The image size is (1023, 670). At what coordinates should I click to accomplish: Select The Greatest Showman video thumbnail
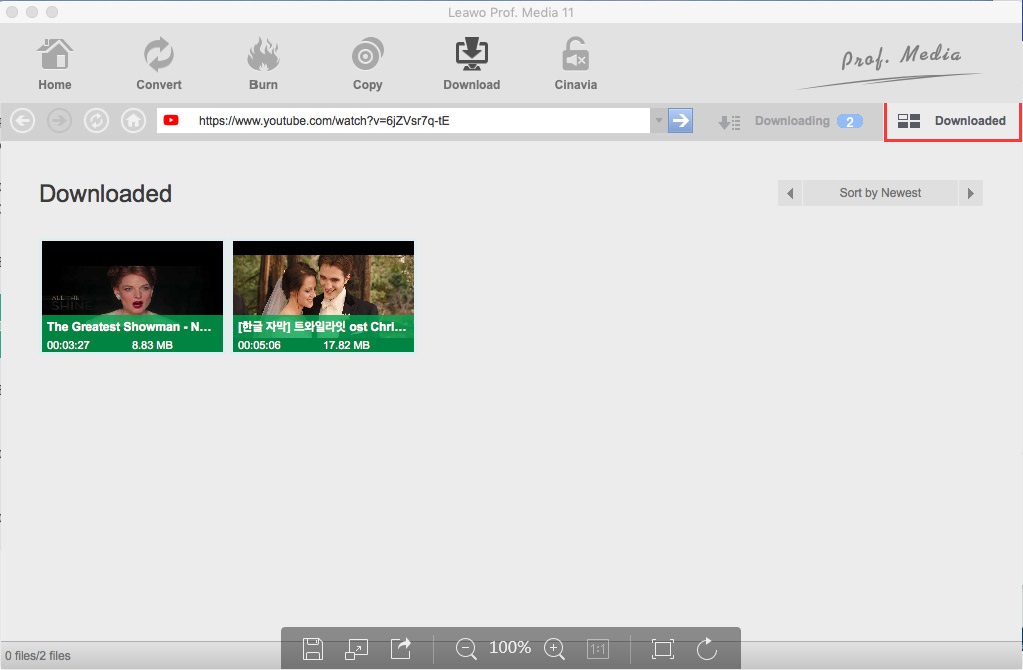132,296
